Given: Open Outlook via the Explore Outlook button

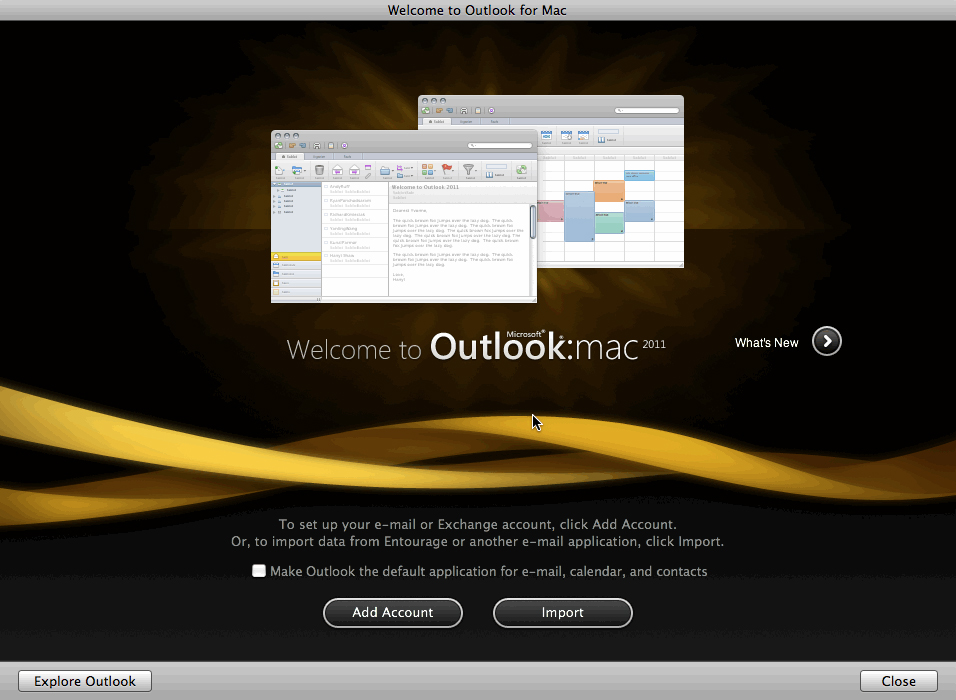Looking at the screenshot, I should pyautogui.click(x=85, y=681).
